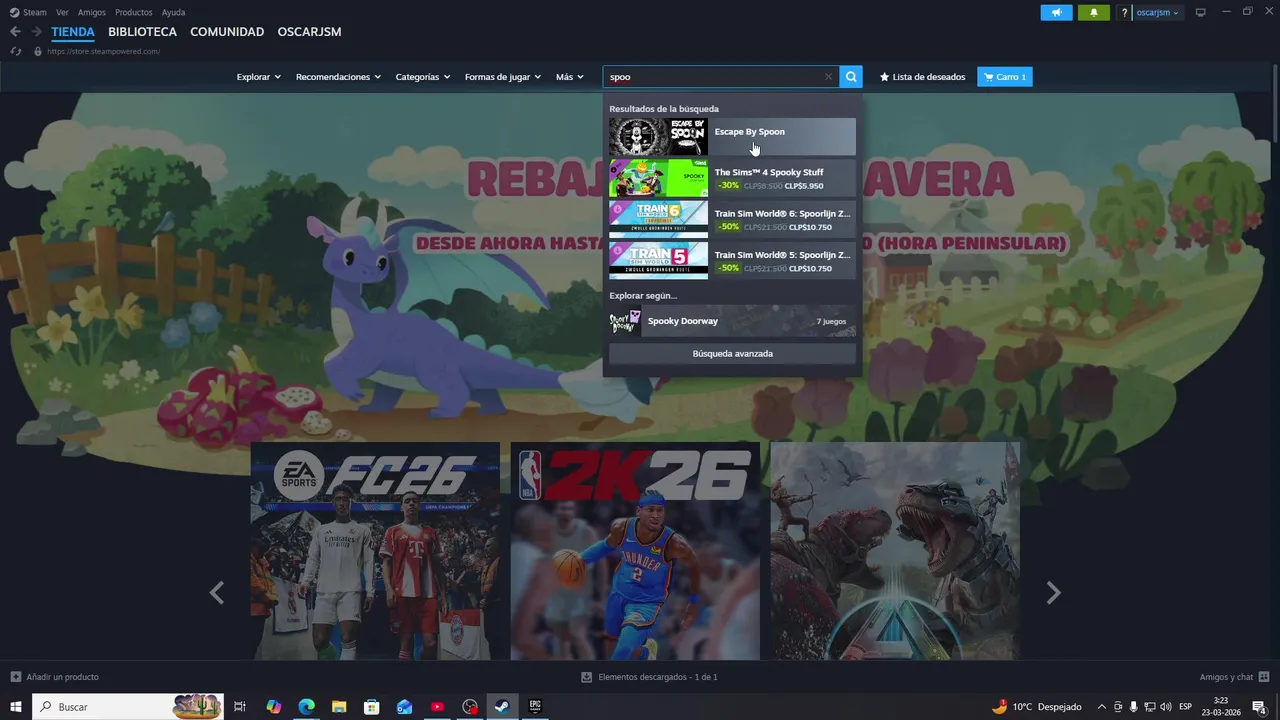Click the question mark help icon
Viewport: 1280px width, 720px height.
(x=1124, y=13)
